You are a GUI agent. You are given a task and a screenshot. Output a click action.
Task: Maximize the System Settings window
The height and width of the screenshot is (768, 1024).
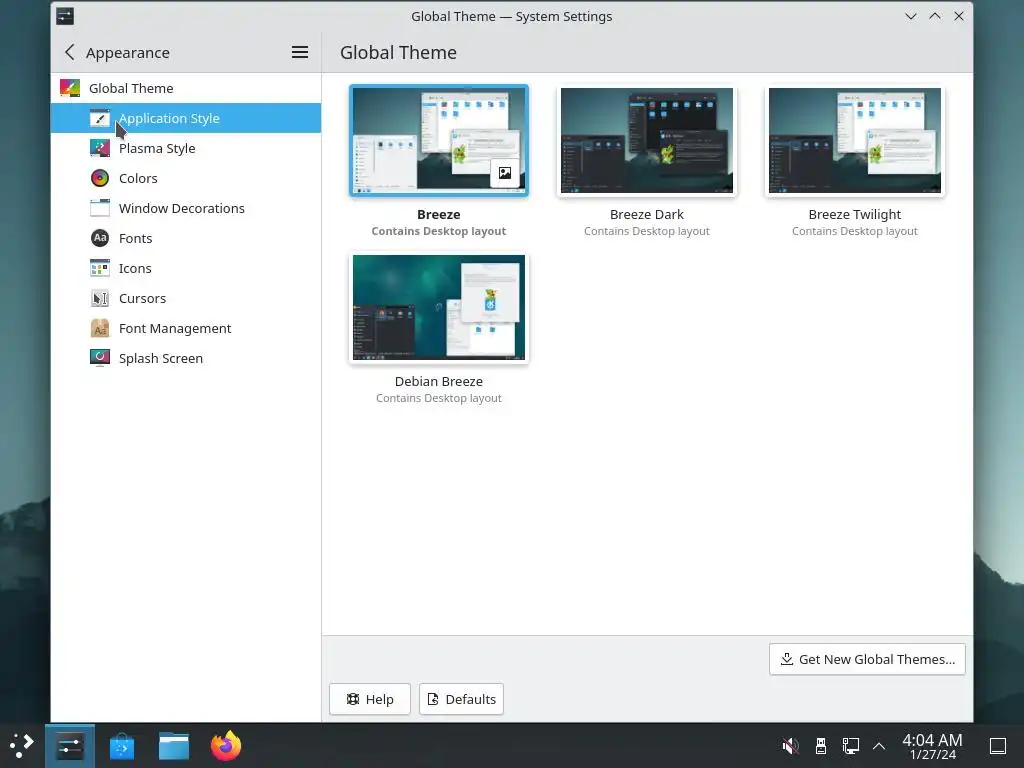935,16
